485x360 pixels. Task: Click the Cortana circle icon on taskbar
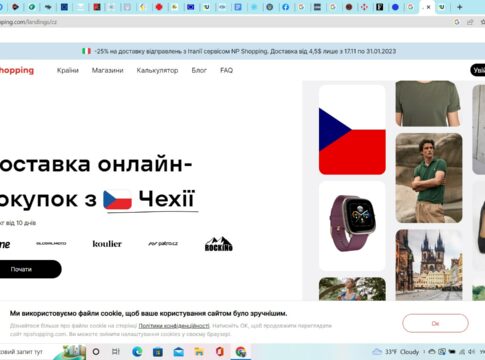(x=96, y=352)
